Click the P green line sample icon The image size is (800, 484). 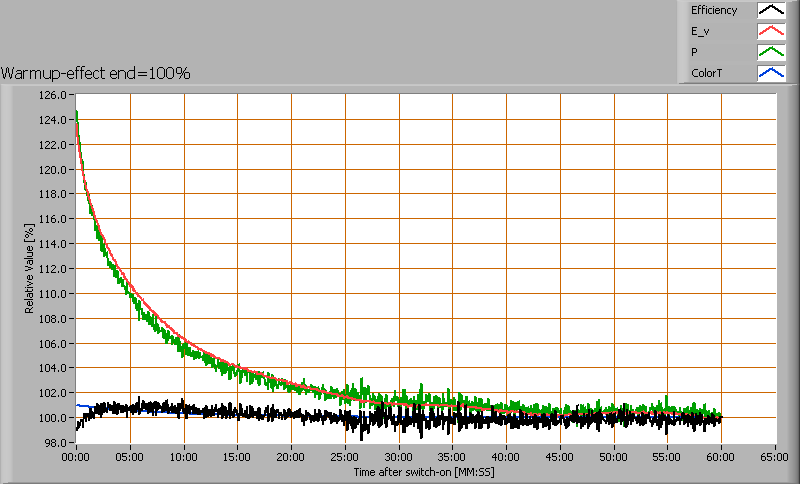(x=770, y=52)
